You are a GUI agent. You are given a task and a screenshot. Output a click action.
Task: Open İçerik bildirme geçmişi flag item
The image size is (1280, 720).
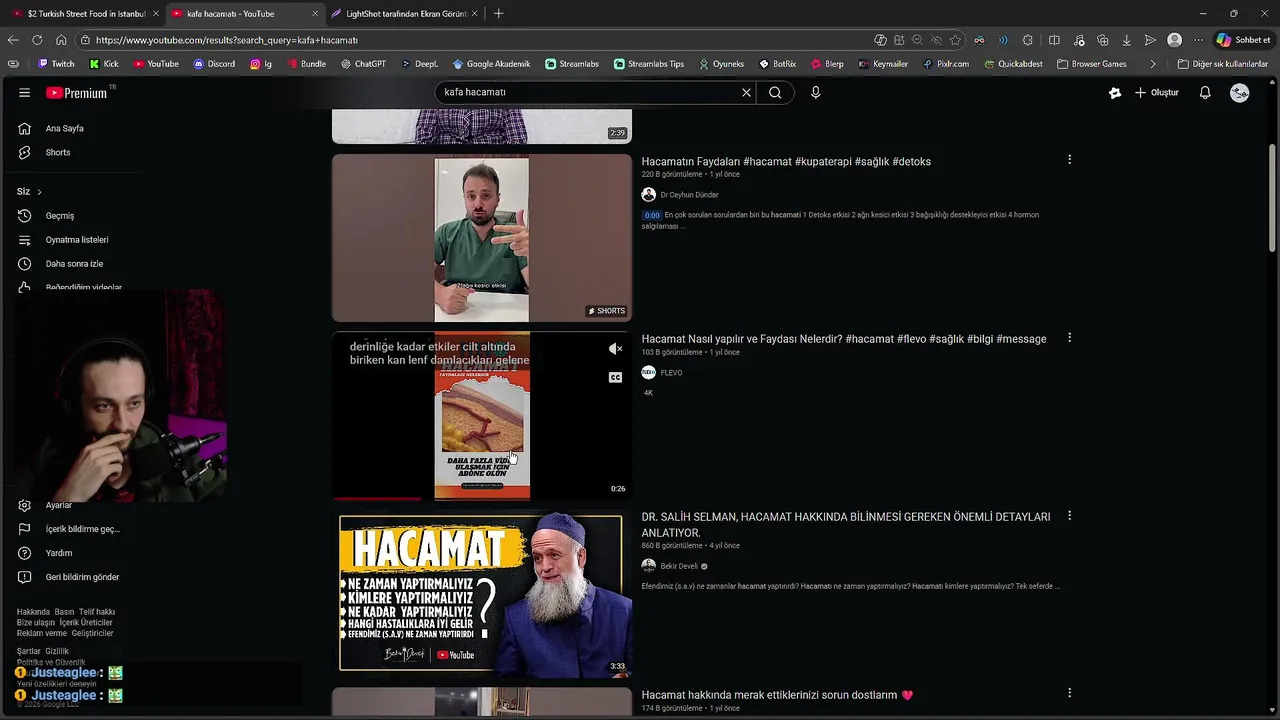(x=82, y=529)
